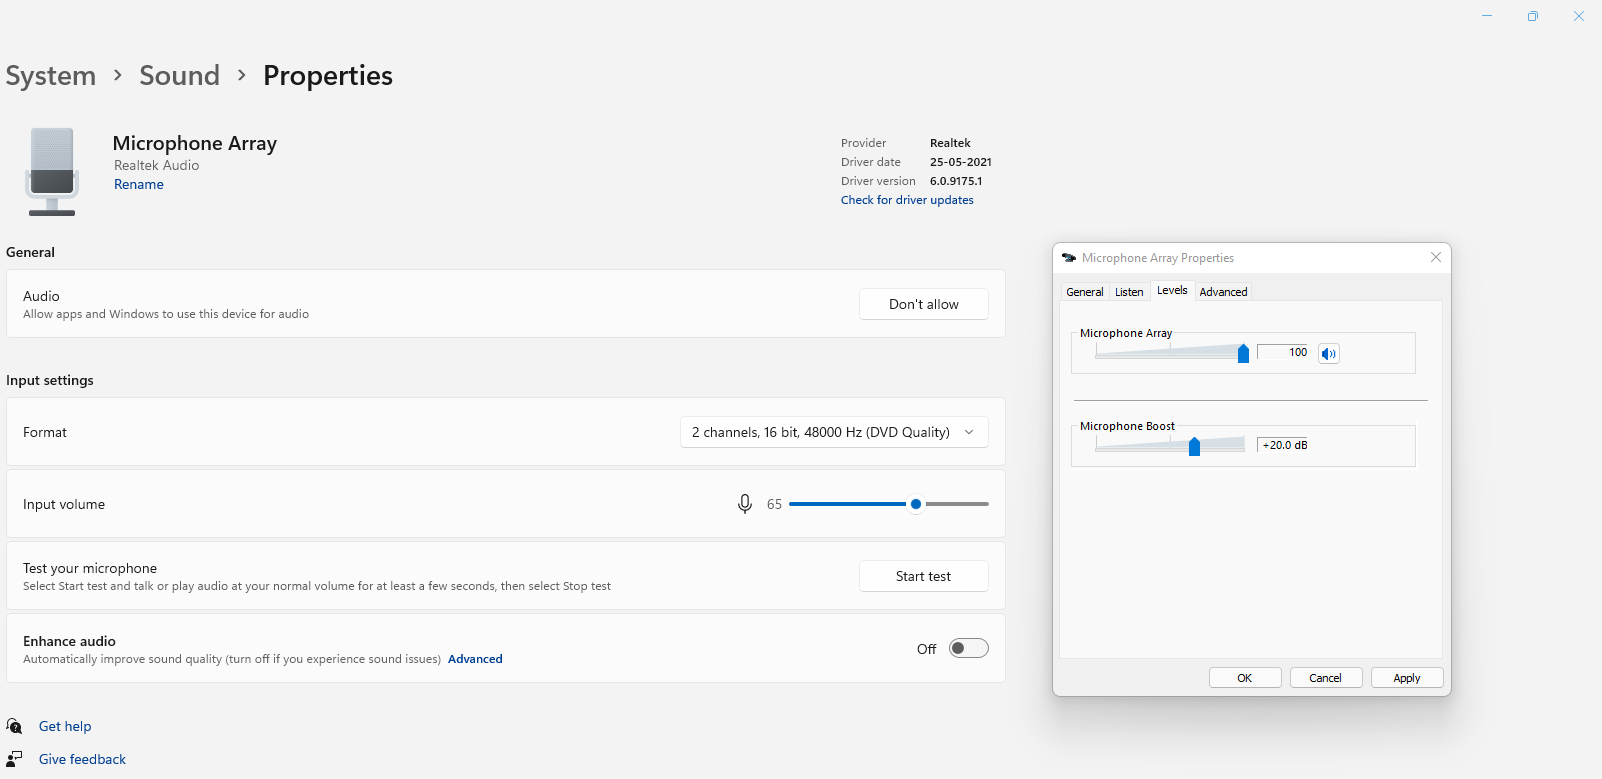Open the Advanced tab in dialog
The height and width of the screenshot is (779, 1602).
[1223, 292]
